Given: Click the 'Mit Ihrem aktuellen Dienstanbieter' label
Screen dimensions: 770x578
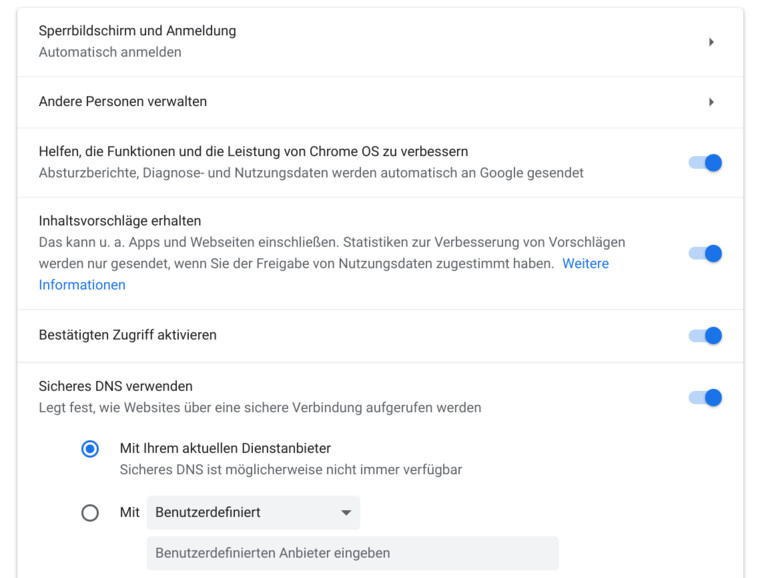Looking at the screenshot, I should (225, 448).
